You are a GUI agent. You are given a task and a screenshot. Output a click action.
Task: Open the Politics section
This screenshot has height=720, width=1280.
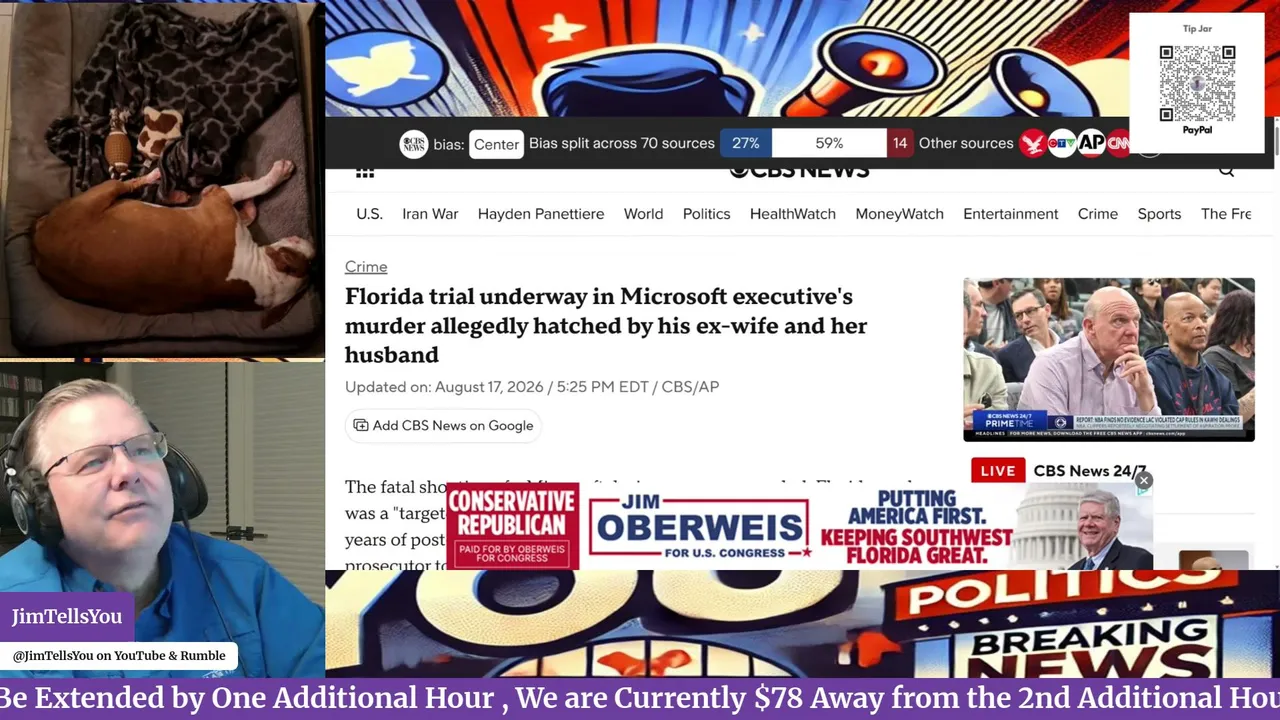(706, 214)
